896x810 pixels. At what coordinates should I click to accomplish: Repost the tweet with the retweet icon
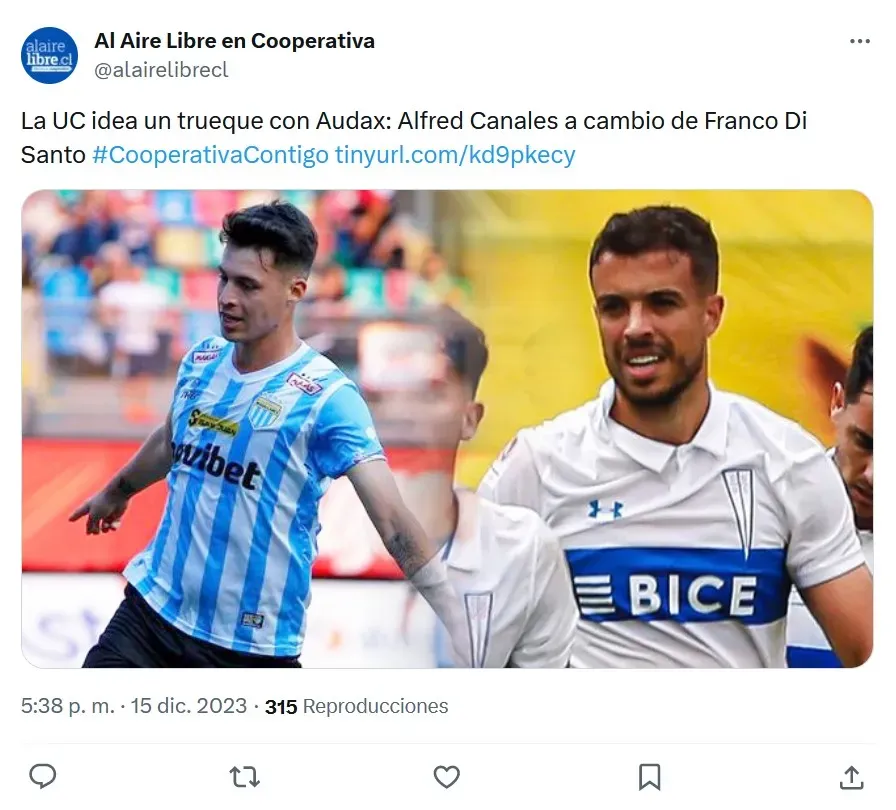coord(245,777)
